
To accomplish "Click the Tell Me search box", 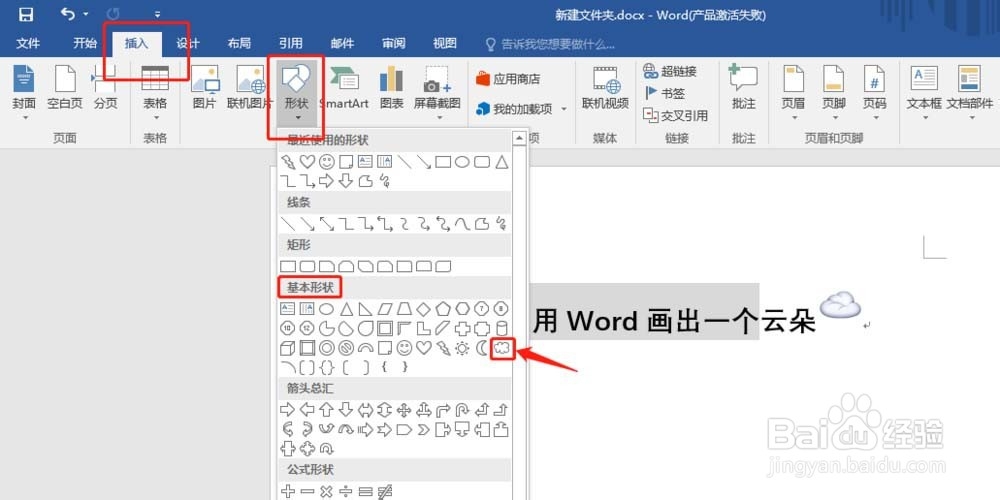I will pyautogui.click(x=550, y=44).
